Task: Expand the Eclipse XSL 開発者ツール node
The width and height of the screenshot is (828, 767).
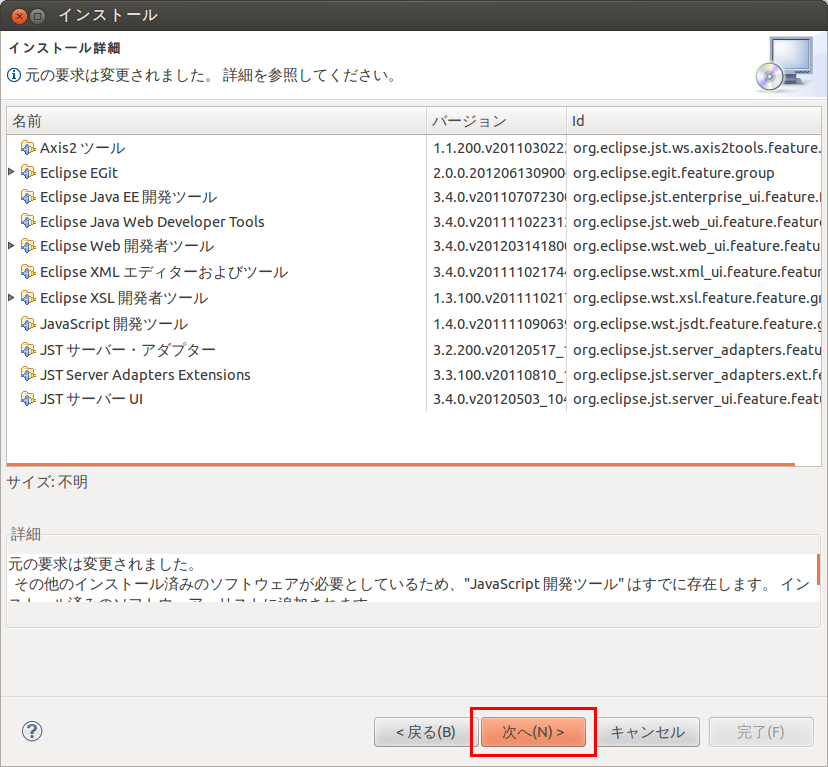Action: [x=11, y=297]
